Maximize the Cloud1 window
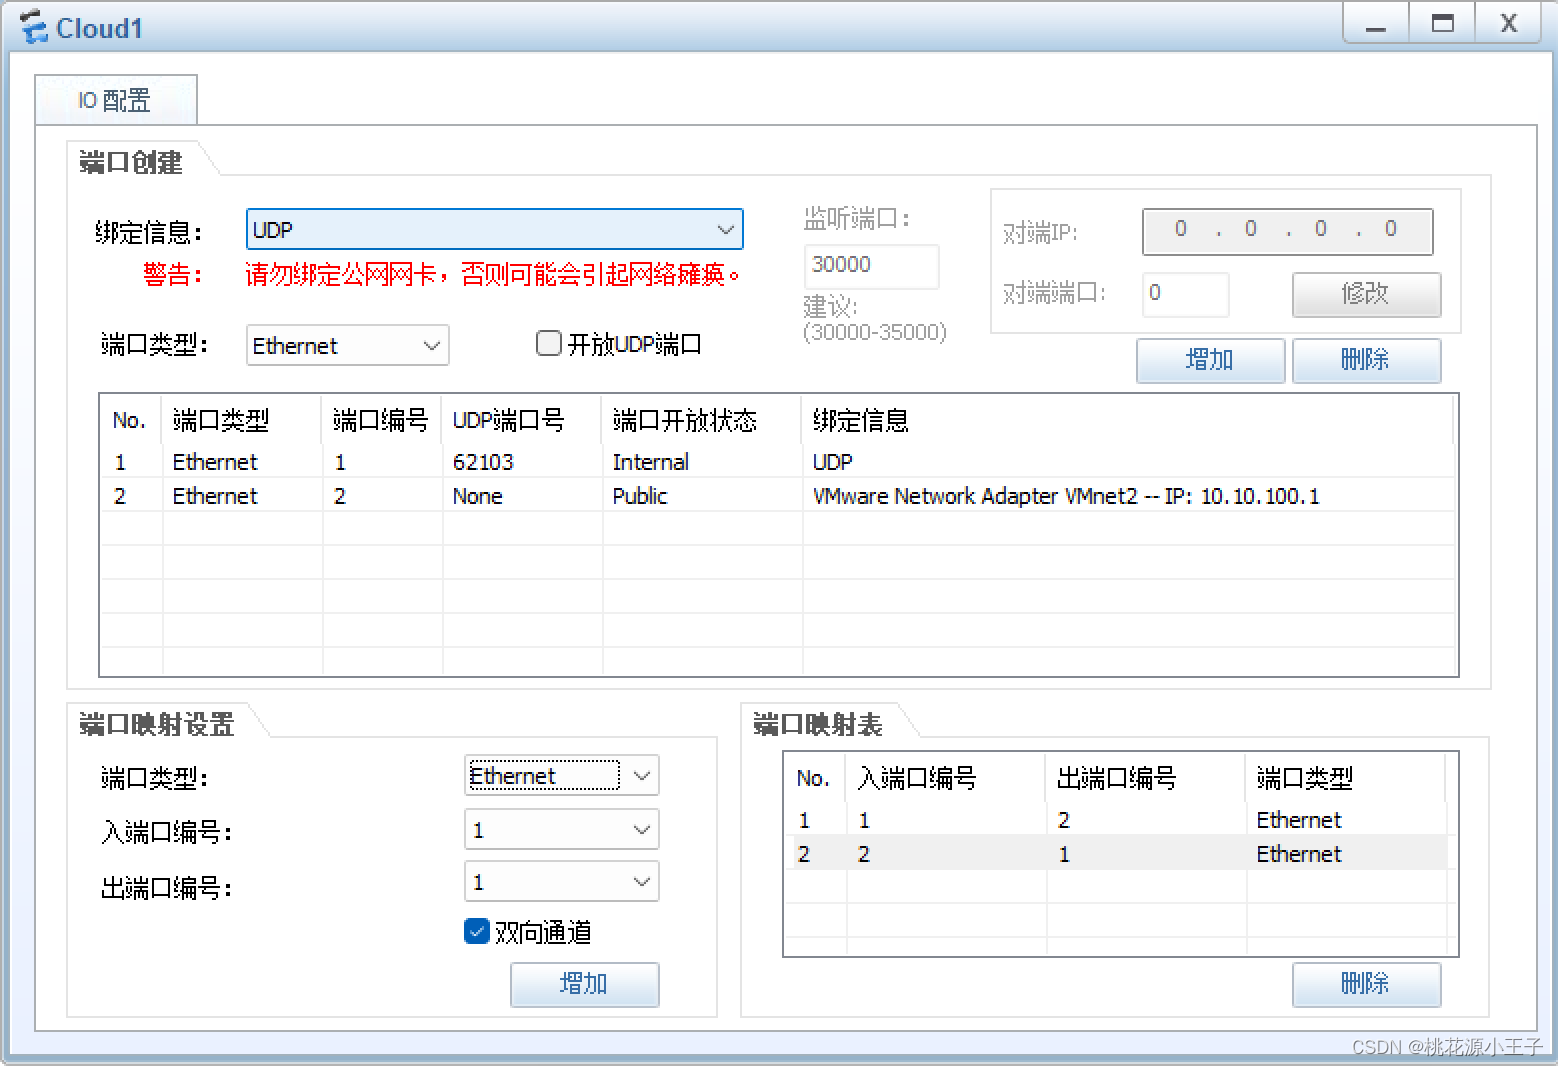The height and width of the screenshot is (1066, 1558). [1442, 24]
